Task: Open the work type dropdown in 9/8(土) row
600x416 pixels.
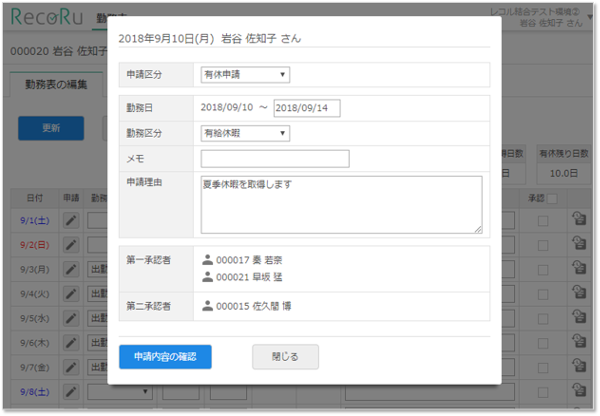Action: 120,392
